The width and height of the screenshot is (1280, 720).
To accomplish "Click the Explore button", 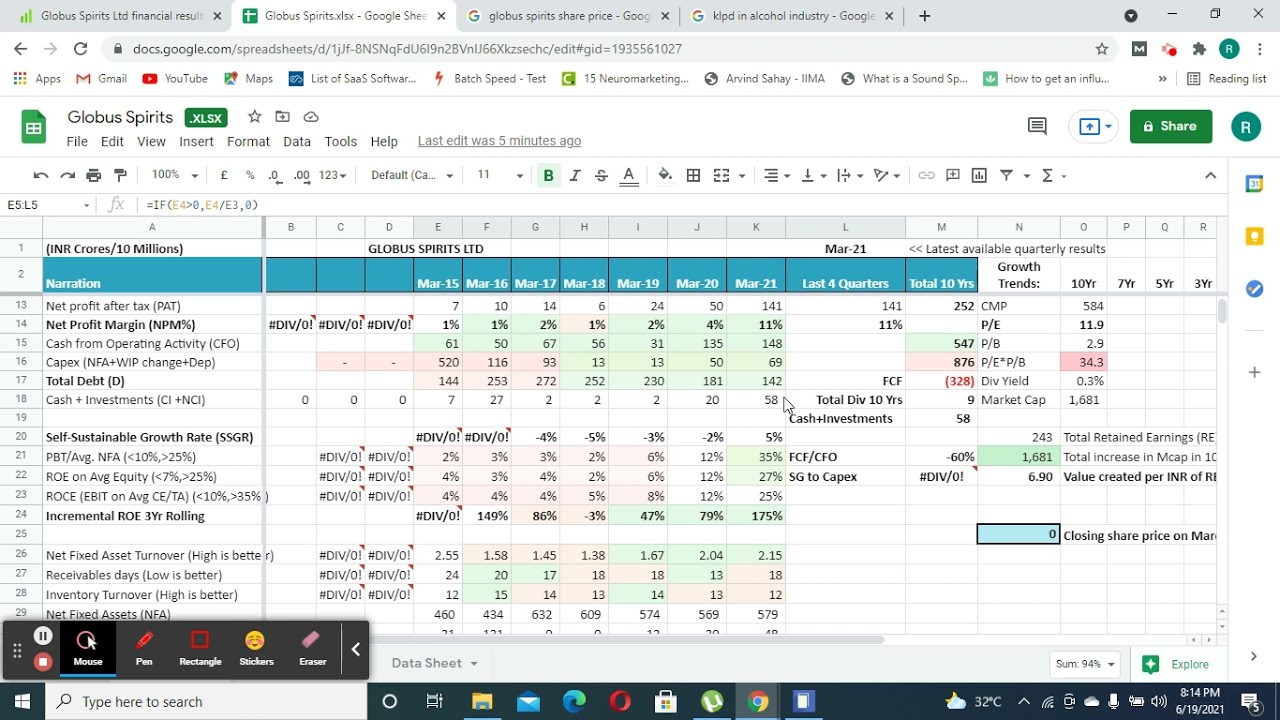I will (1179, 664).
